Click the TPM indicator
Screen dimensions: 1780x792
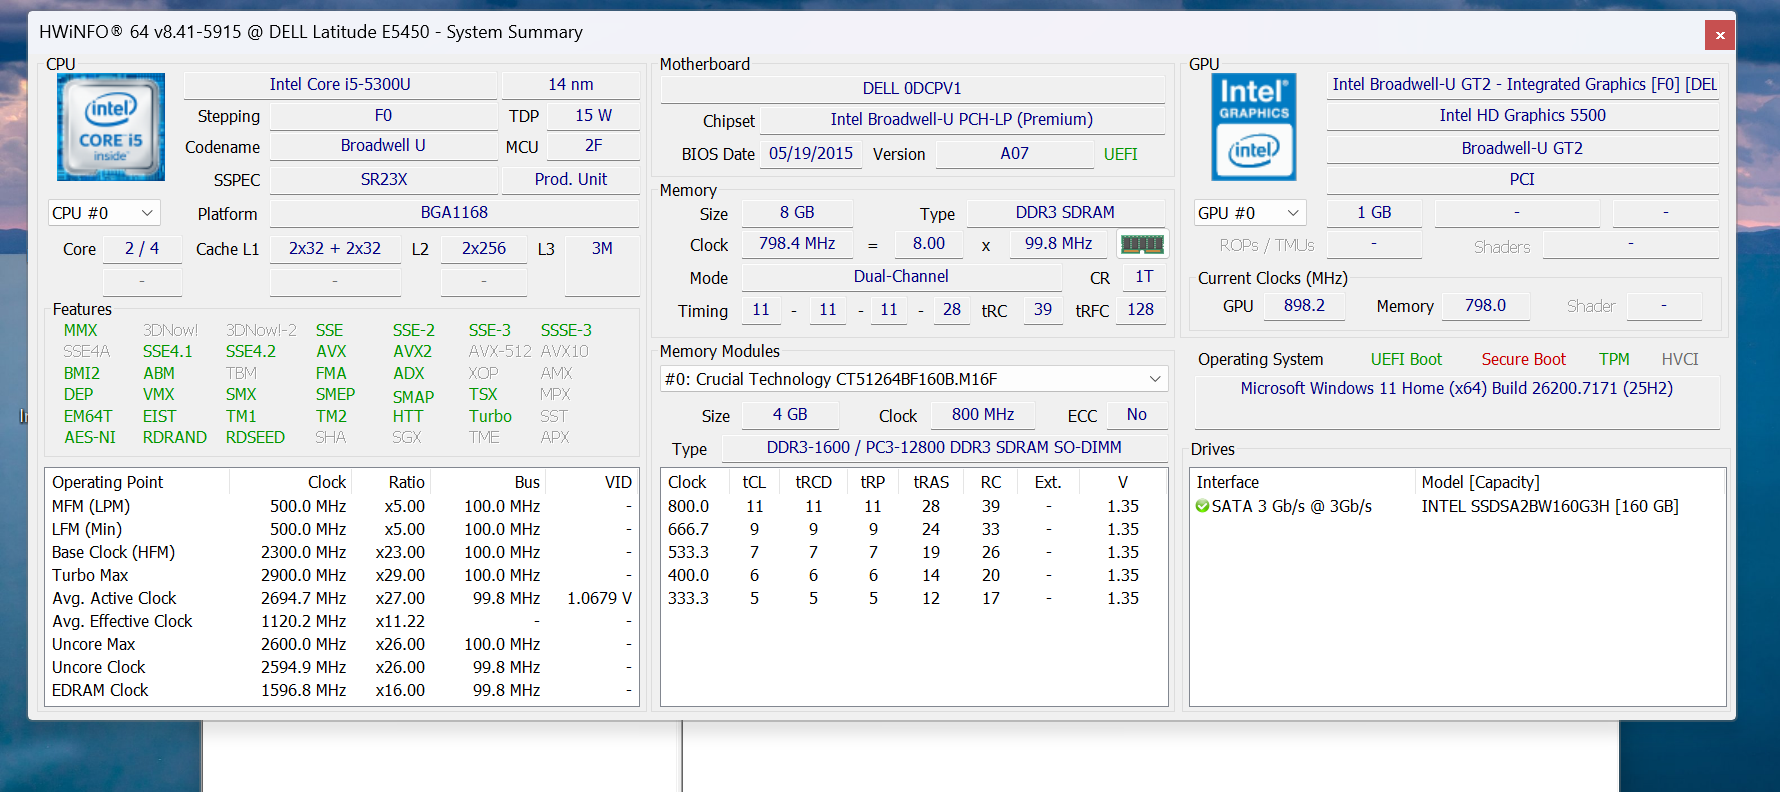tap(1614, 360)
